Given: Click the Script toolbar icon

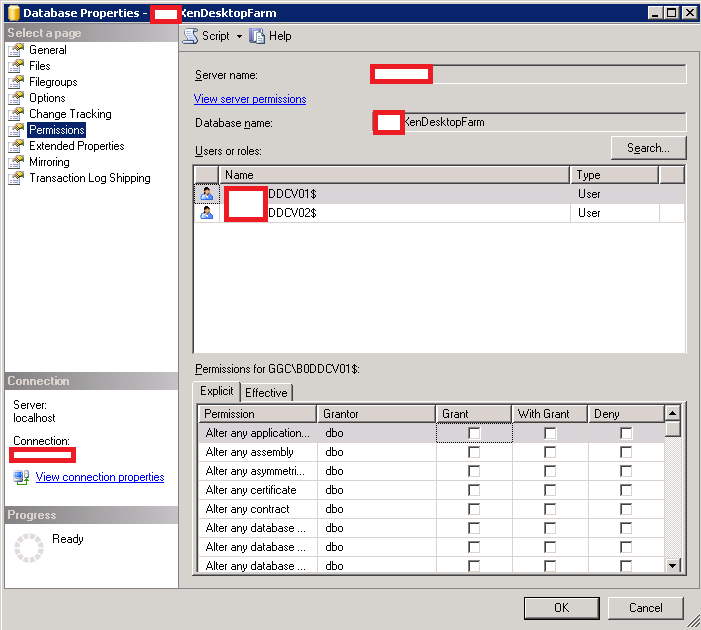Looking at the screenshot, I should click(x=190, y=36).
